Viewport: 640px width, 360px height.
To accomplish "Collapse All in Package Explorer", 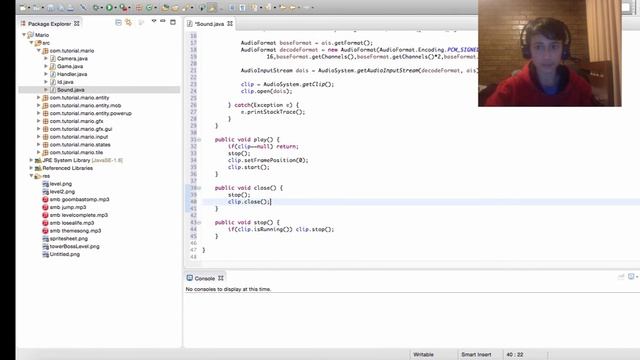I will [x=118, y=23].
